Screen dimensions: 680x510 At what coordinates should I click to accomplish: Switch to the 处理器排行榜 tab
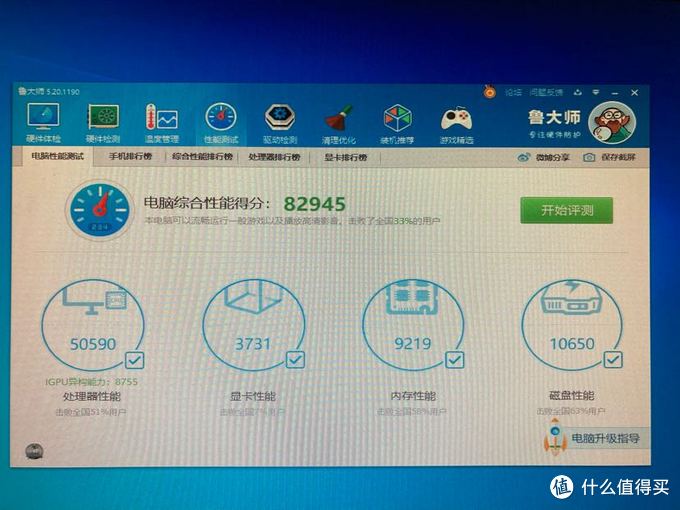(x=275, y=157)
